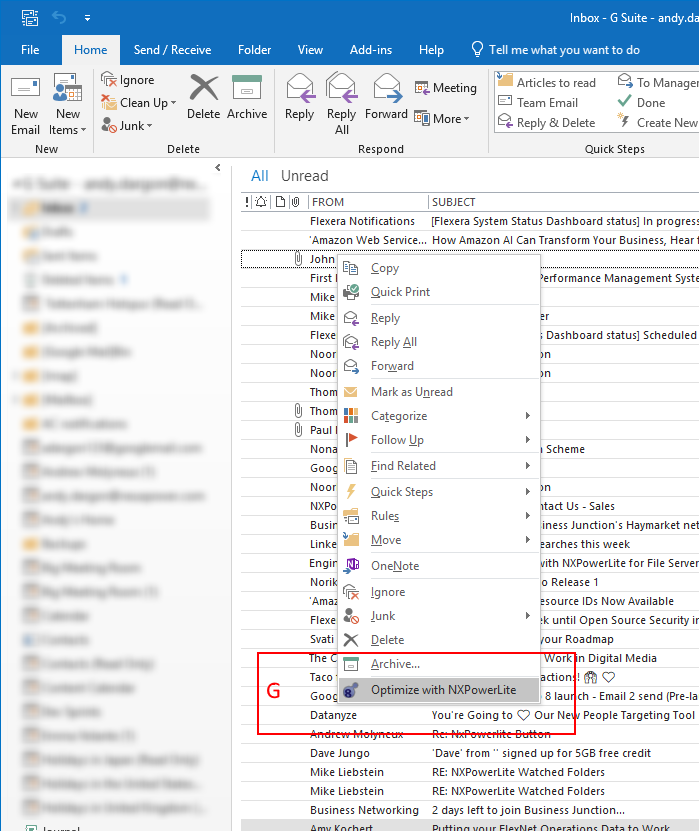
Task: Click the Delete button in the ribbon
Action: (x=203, y=97)
